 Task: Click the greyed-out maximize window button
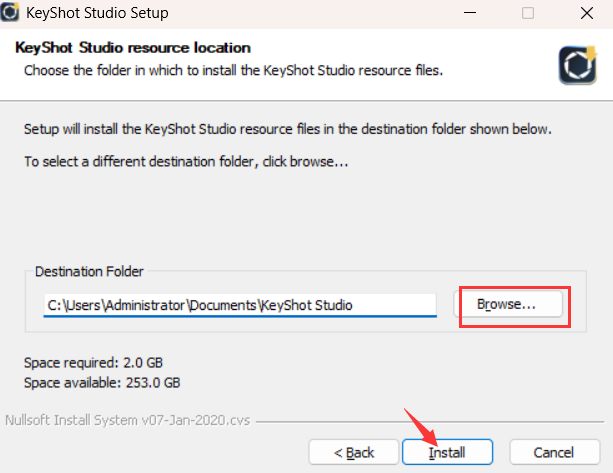tap(527, 14)
